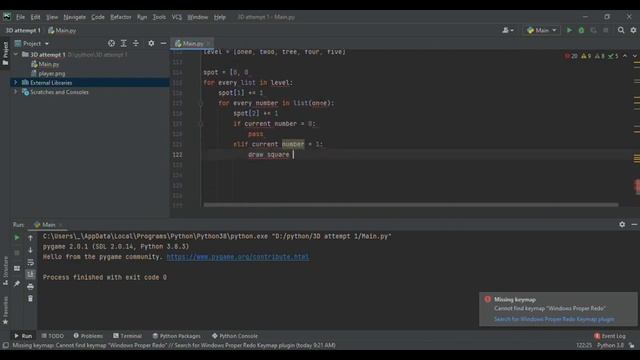Open the Python Console tool window
The height and width of the screenshot is (360, 640).
pos(234,336)
